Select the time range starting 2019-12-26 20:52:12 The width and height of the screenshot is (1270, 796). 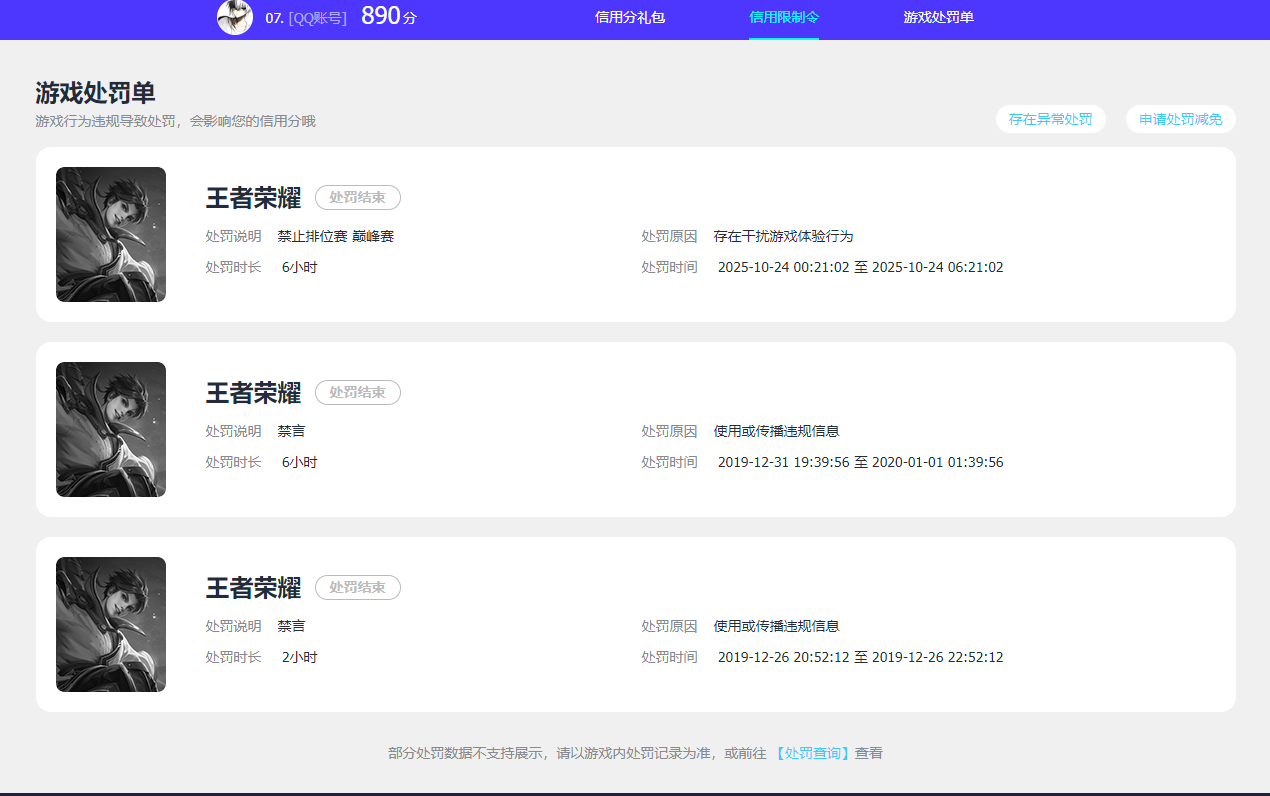click(x=861, y=657)
